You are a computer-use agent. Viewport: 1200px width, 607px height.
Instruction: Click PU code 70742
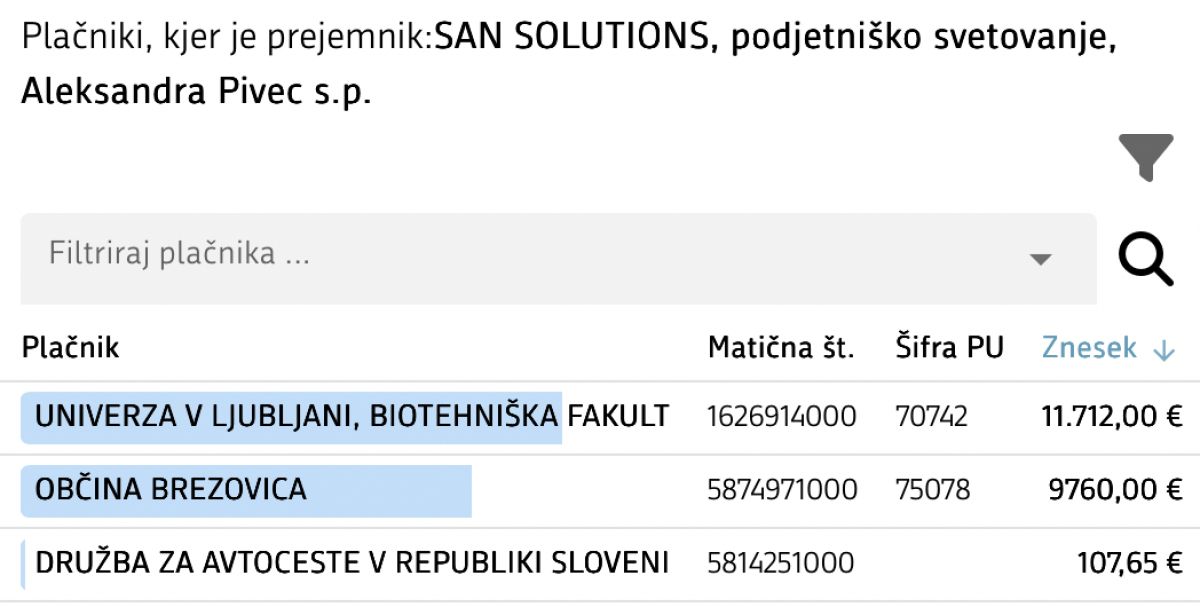pyautogui.click(x=931, y=417)
